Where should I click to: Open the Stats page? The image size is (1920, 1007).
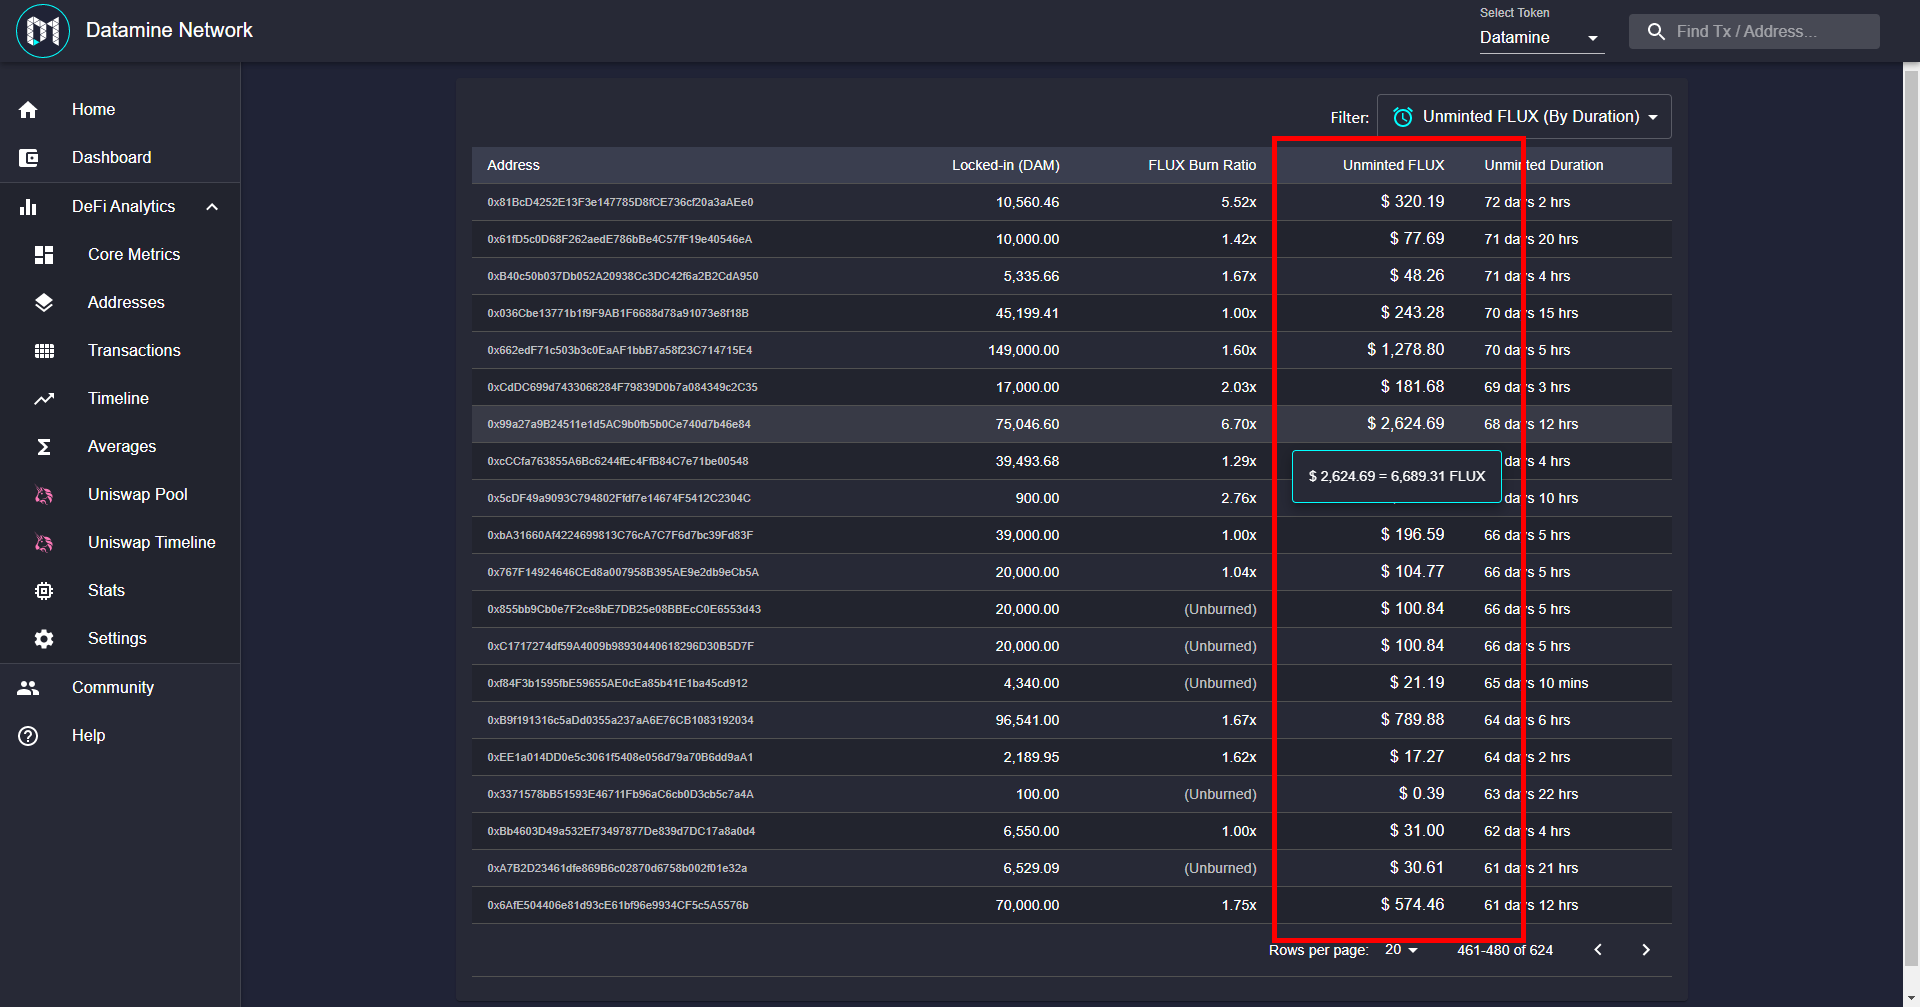[120, 591]
